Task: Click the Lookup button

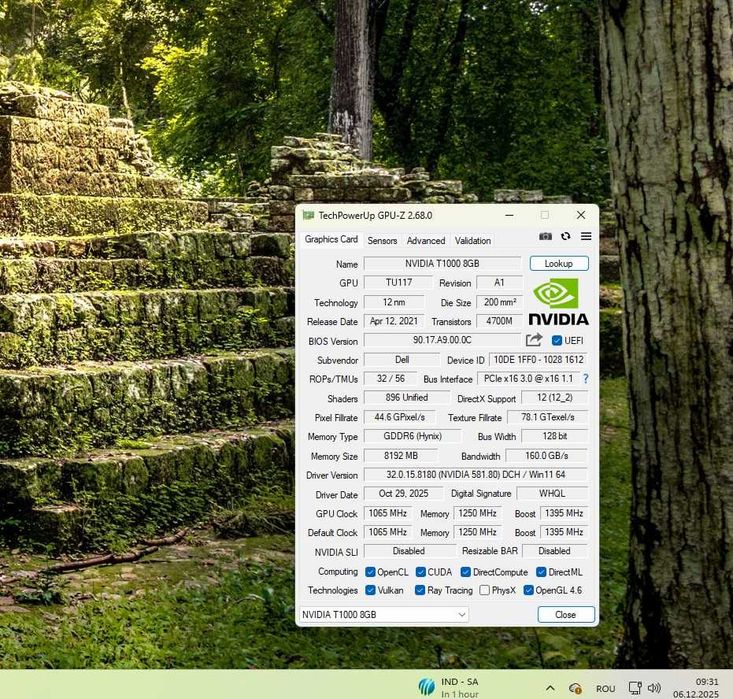Action: click(559, 263)
